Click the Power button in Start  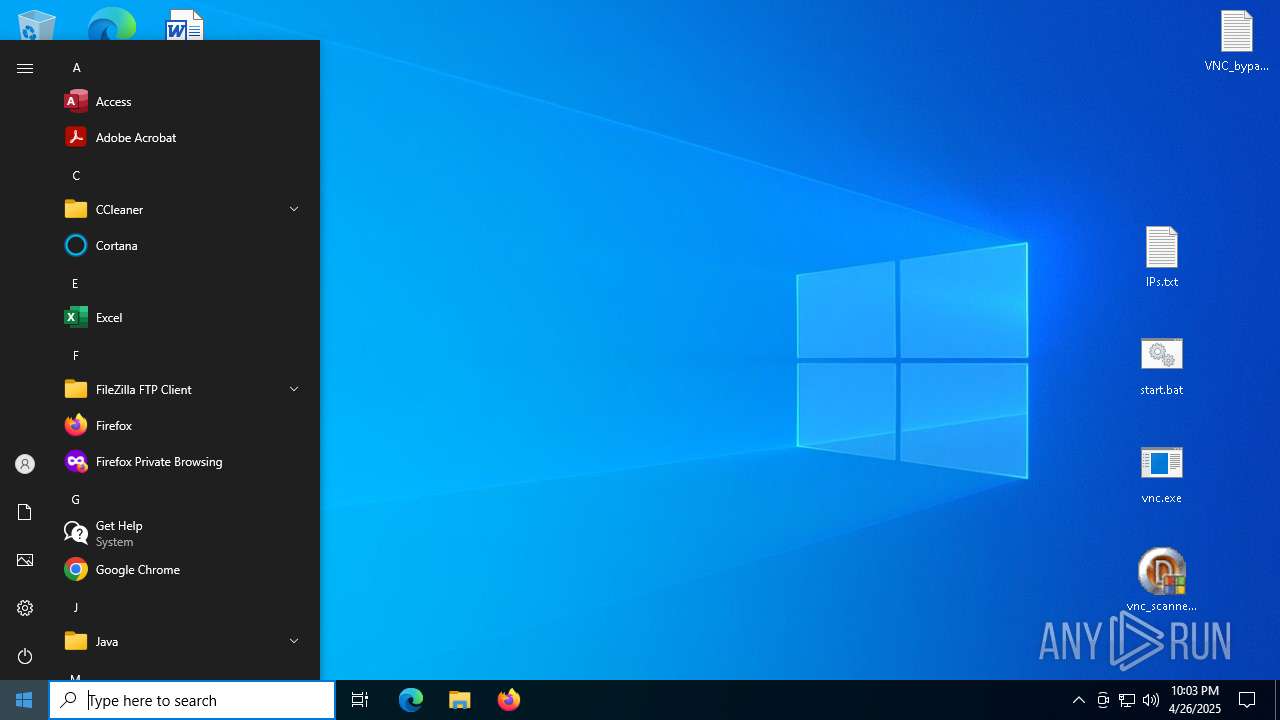click(x=25, y=656)
